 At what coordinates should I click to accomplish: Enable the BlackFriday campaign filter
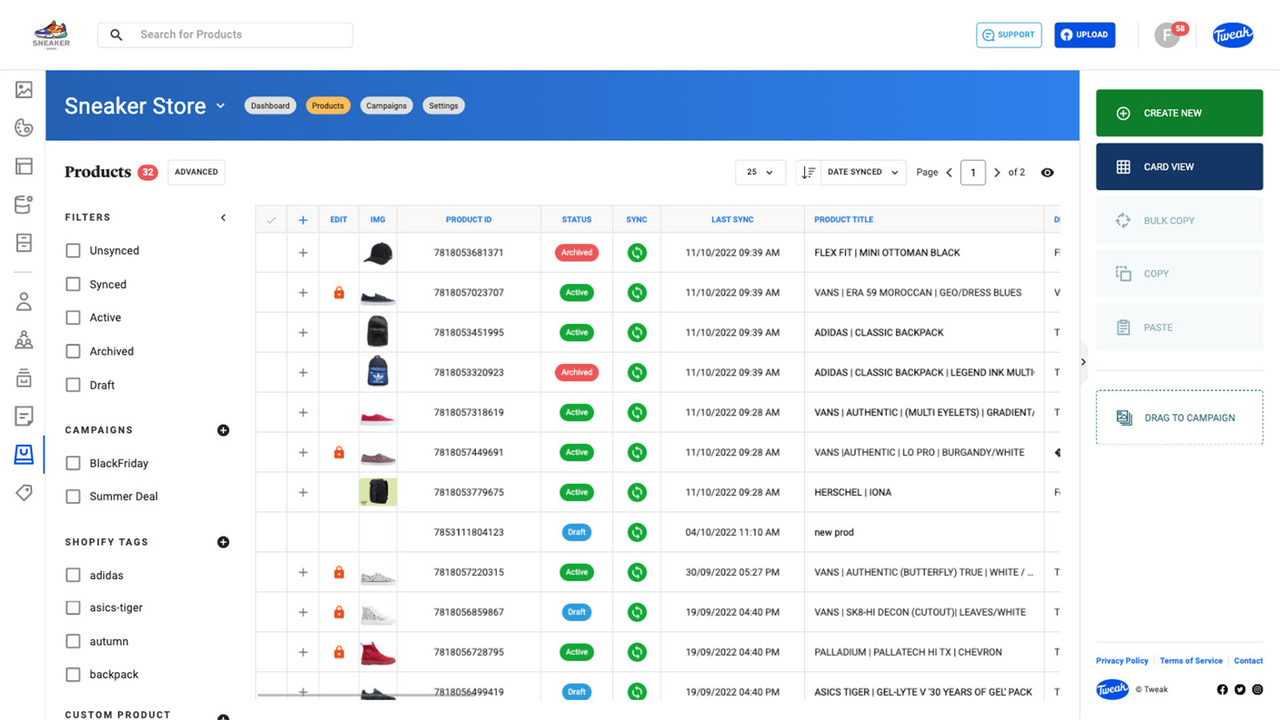click(72, 462)
